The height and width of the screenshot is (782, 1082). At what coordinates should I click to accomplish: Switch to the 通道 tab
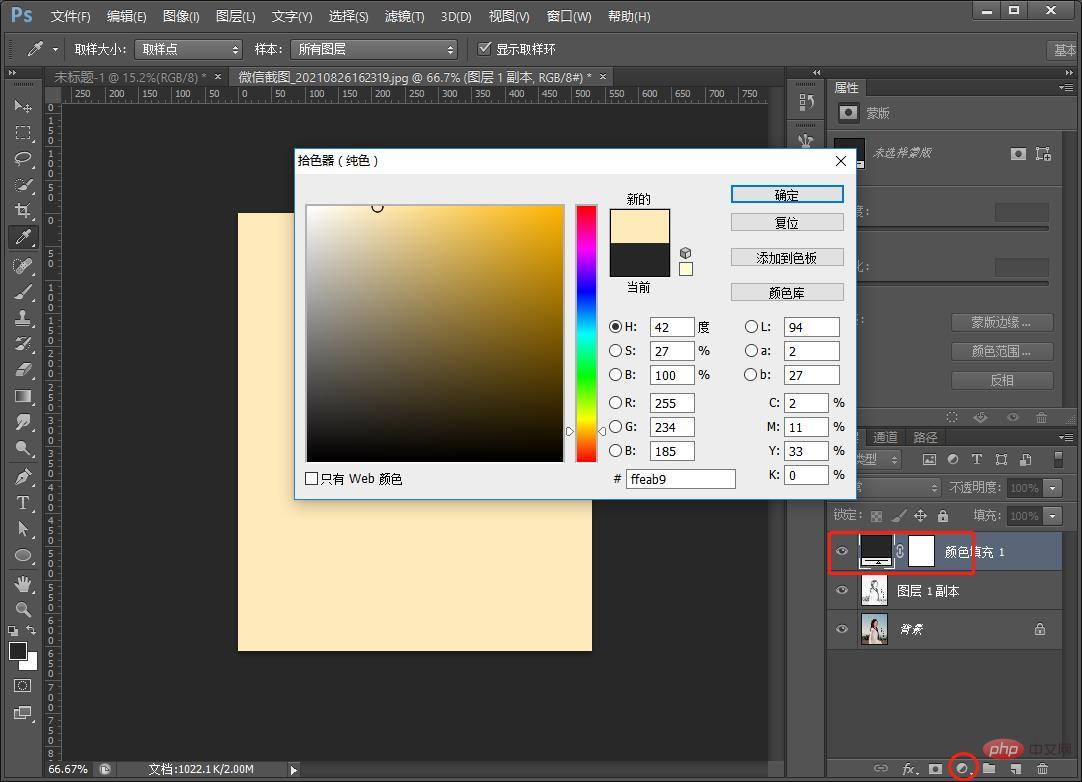click(885, 437)
